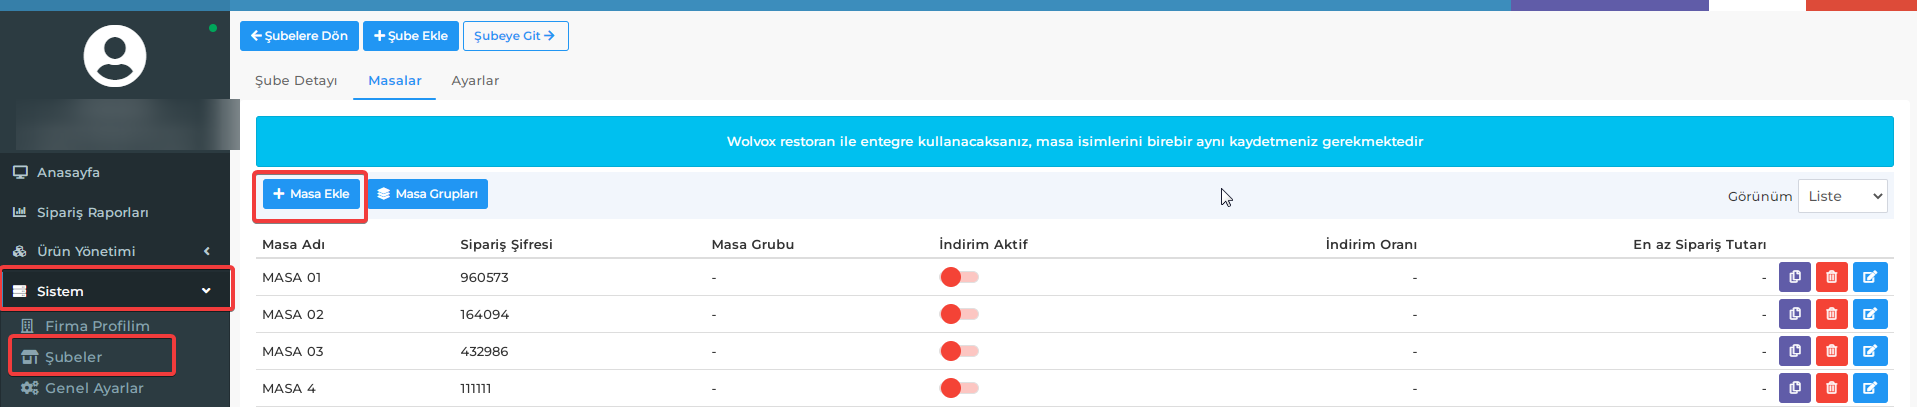Collapse the Sistem sidebar menu

[115, 291]
